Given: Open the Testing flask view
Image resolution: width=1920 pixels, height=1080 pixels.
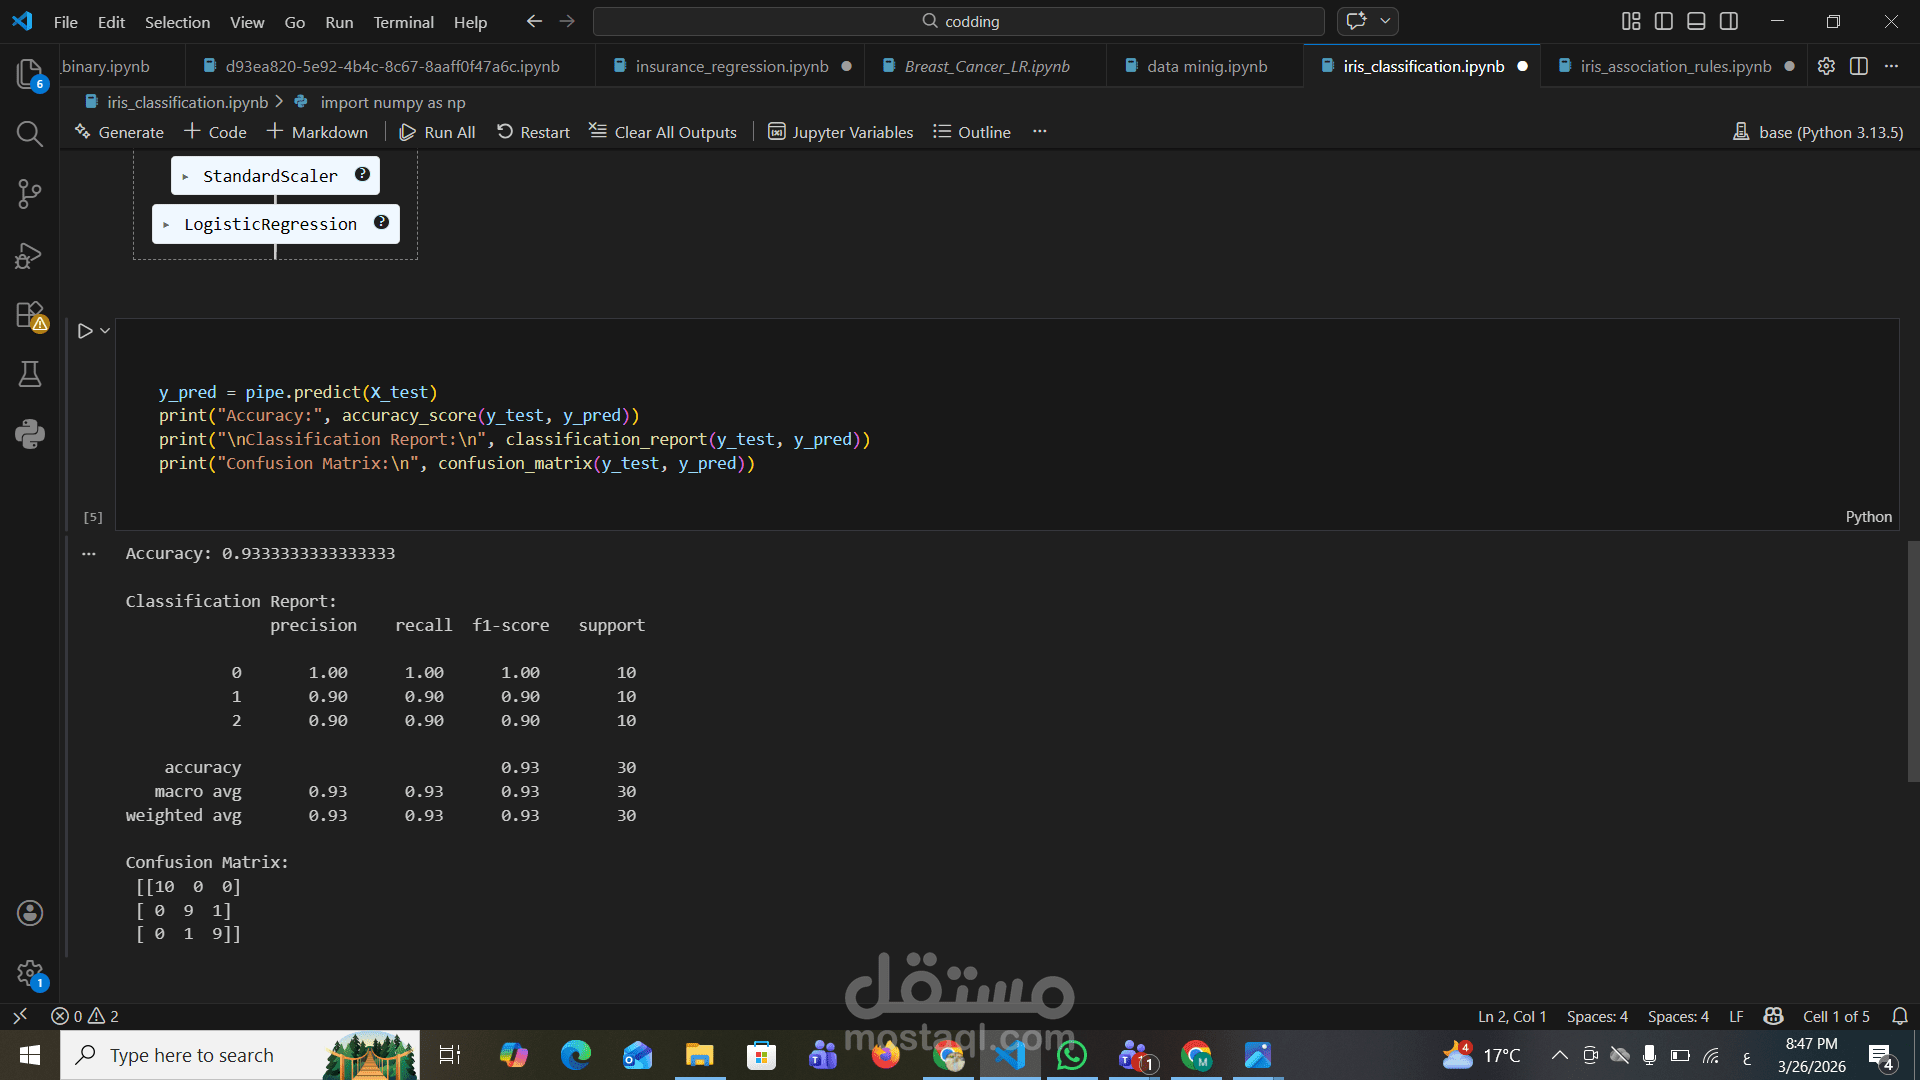Looking at the screenshot, I should [x=29, y=374].
